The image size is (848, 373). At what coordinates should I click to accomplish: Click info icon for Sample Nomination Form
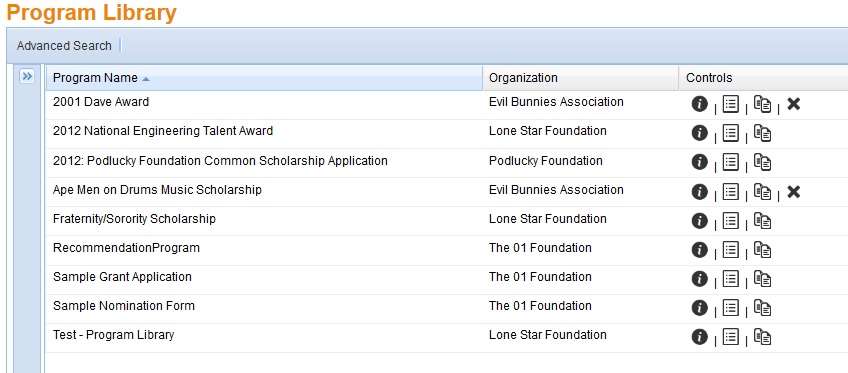pos(699,308)
